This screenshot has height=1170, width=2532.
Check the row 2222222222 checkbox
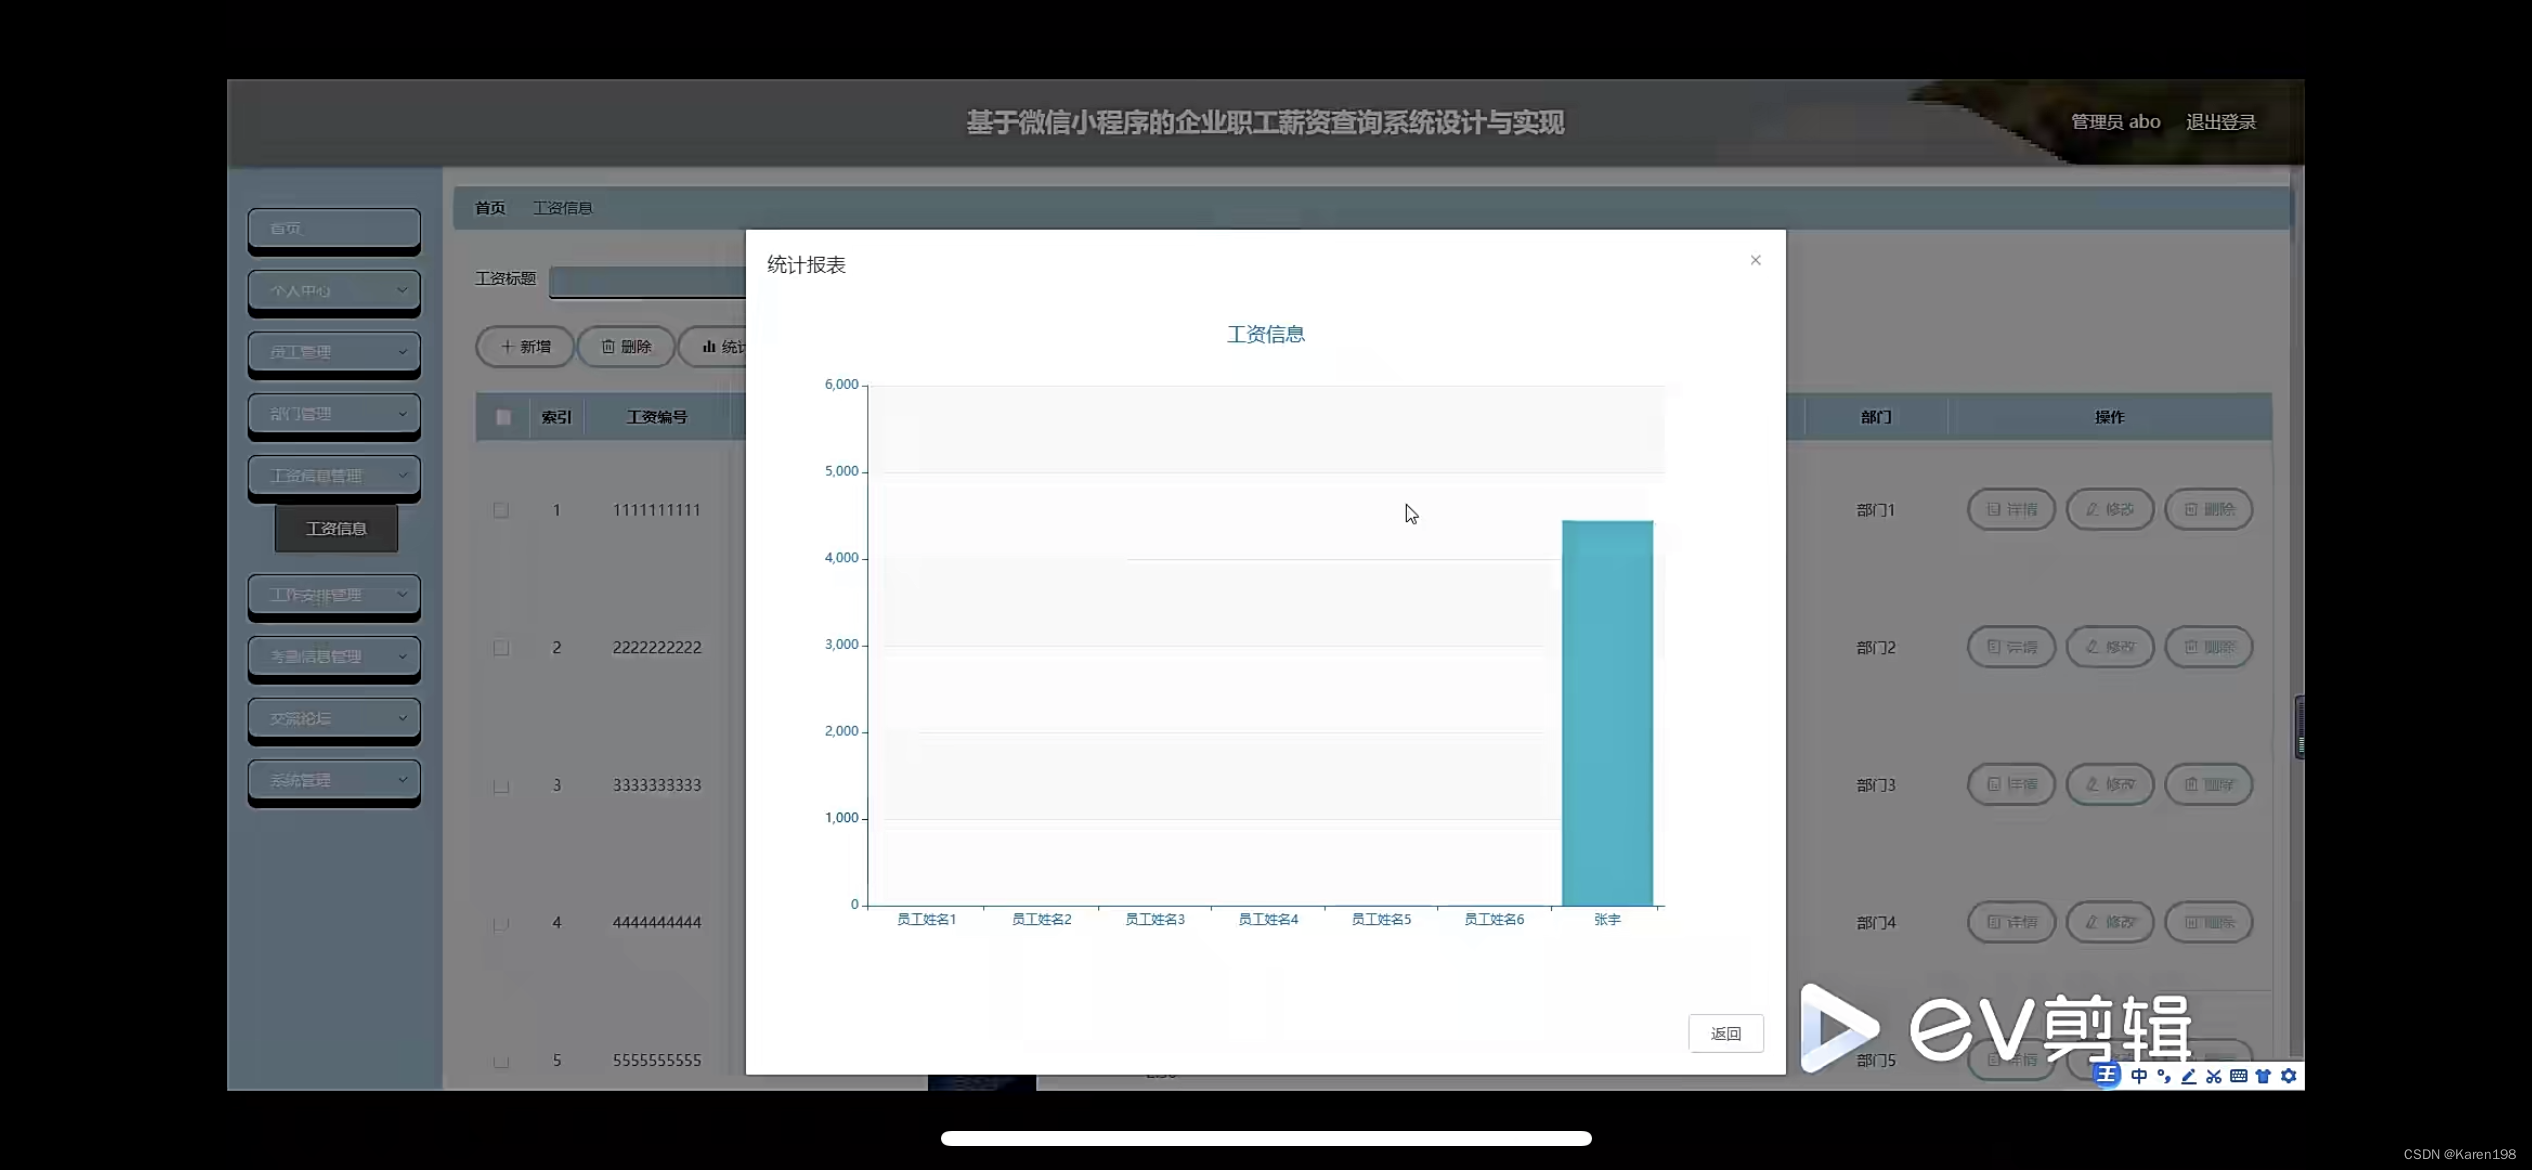501,648
